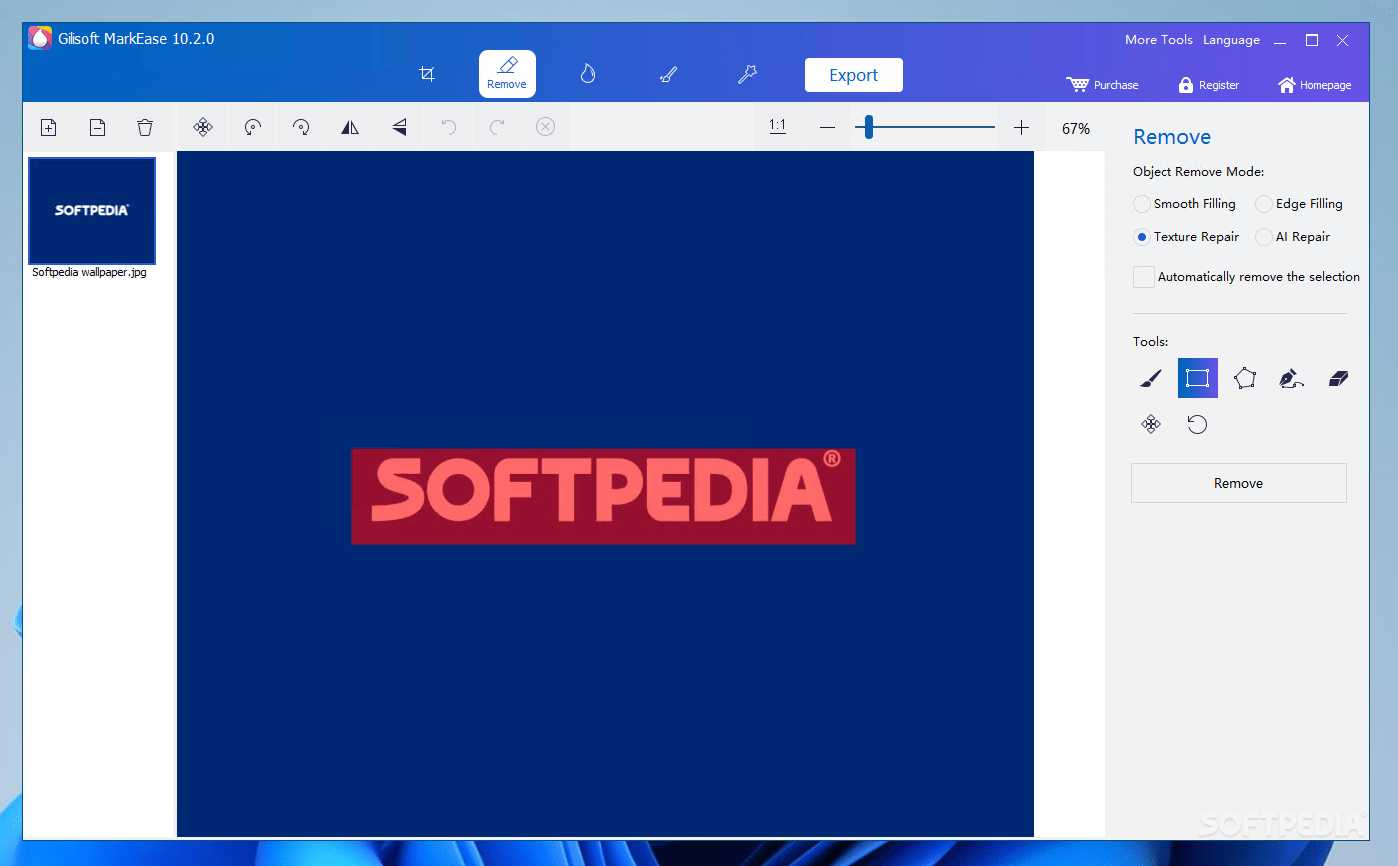
Task: Select Softpedia wallpaper.jpg thumbnail
Action: point(92,210)
